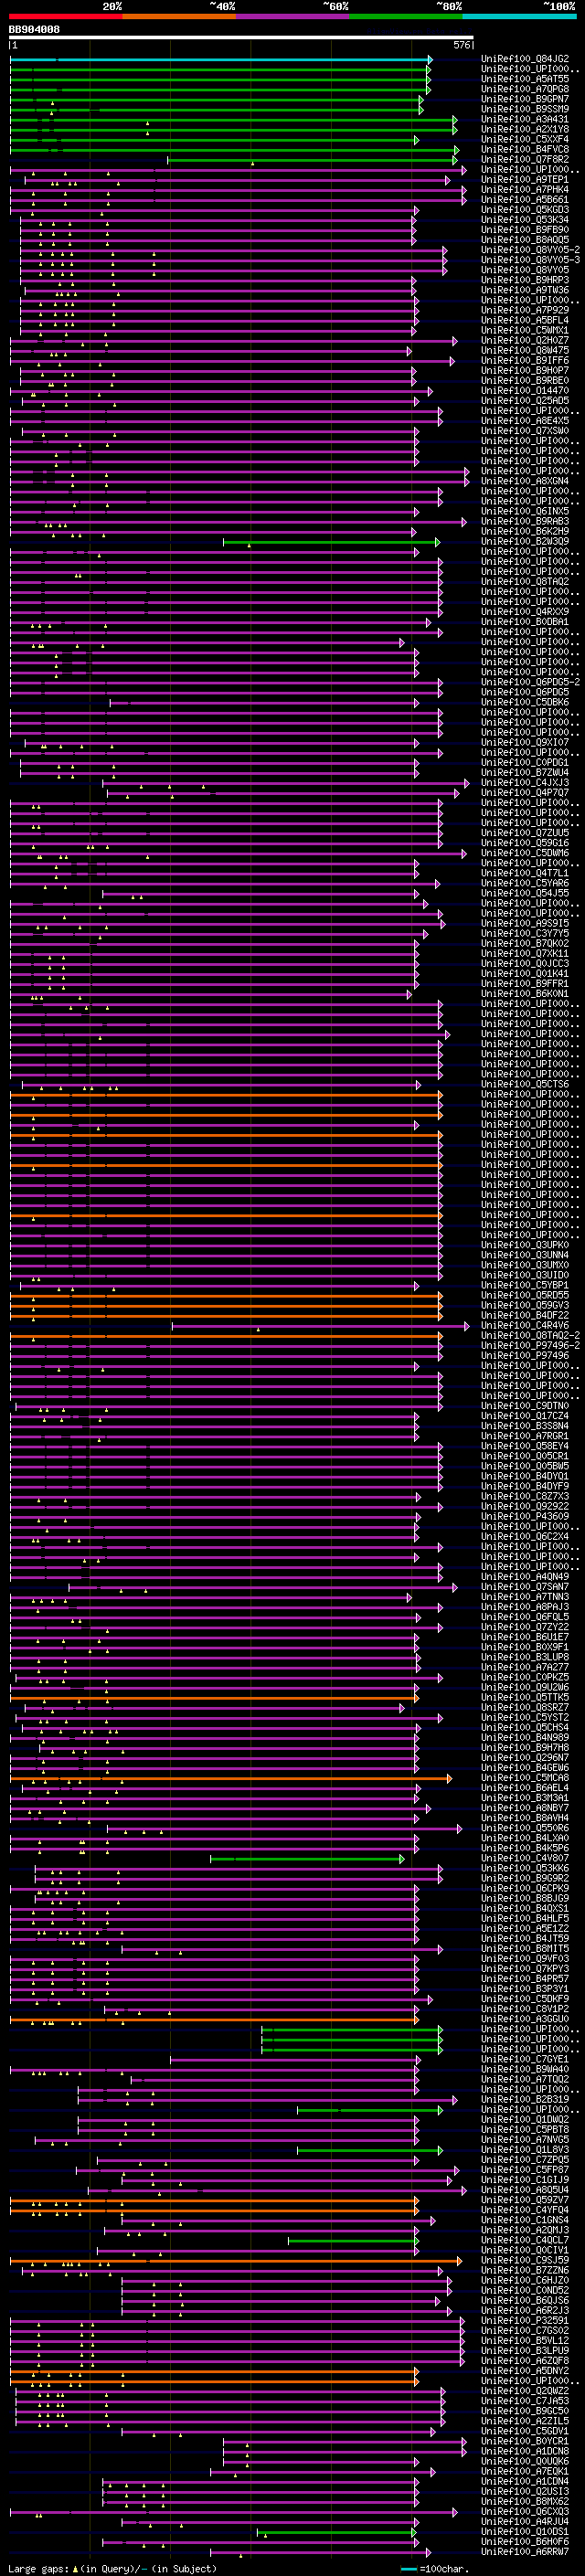Viewport: 585px width, 2576px height.
Task: Select hit label UniRef100_Q7F8R2
Action: click(x=525, y=159)
